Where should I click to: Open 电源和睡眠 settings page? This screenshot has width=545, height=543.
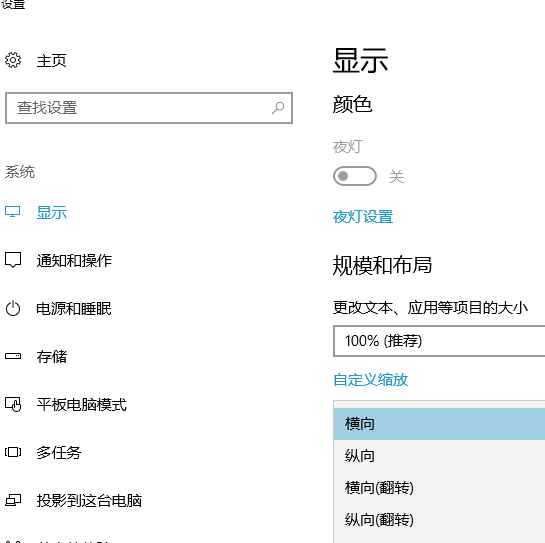(x=74, y=309)
